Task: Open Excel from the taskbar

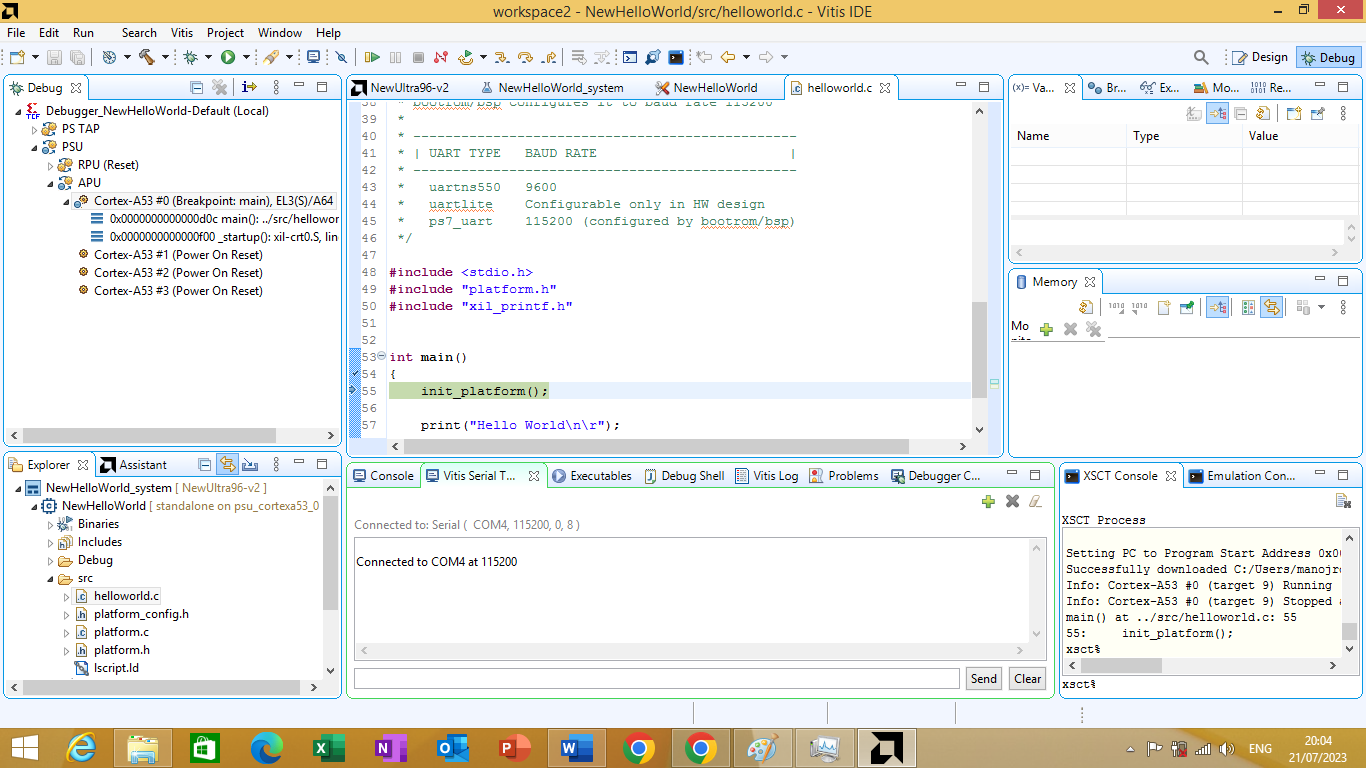Action: click(x=329, y=748)
